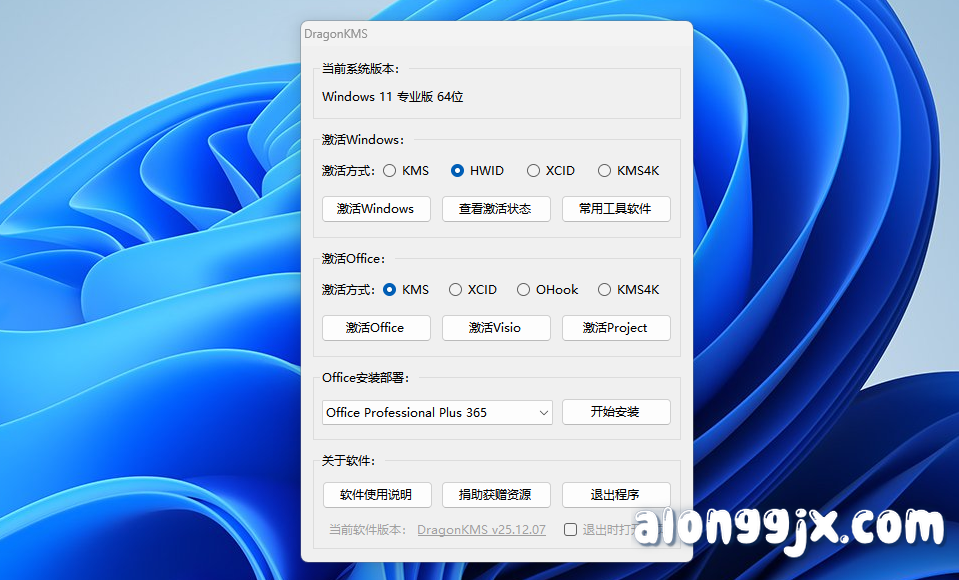The image size is (959, 580).
Task: Activate Visio with the 激活Visio button
Action: [x=496, y=327]
